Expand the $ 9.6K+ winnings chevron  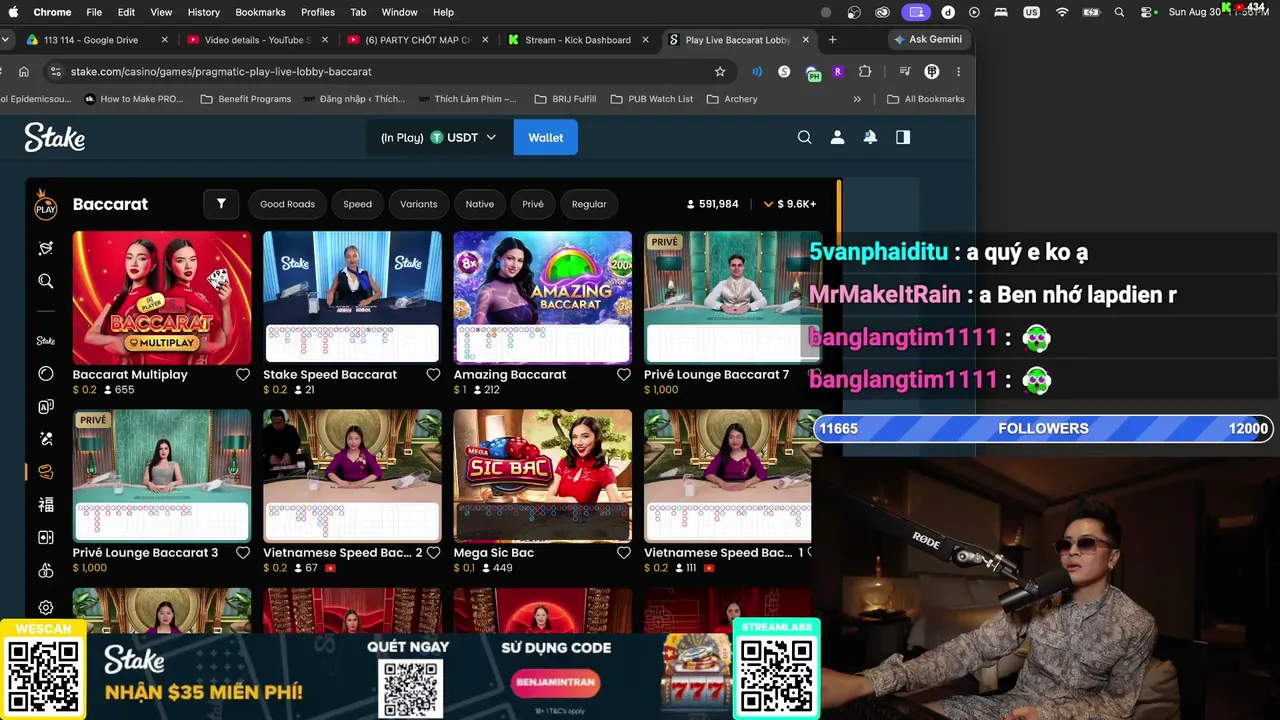click(768, 204)
